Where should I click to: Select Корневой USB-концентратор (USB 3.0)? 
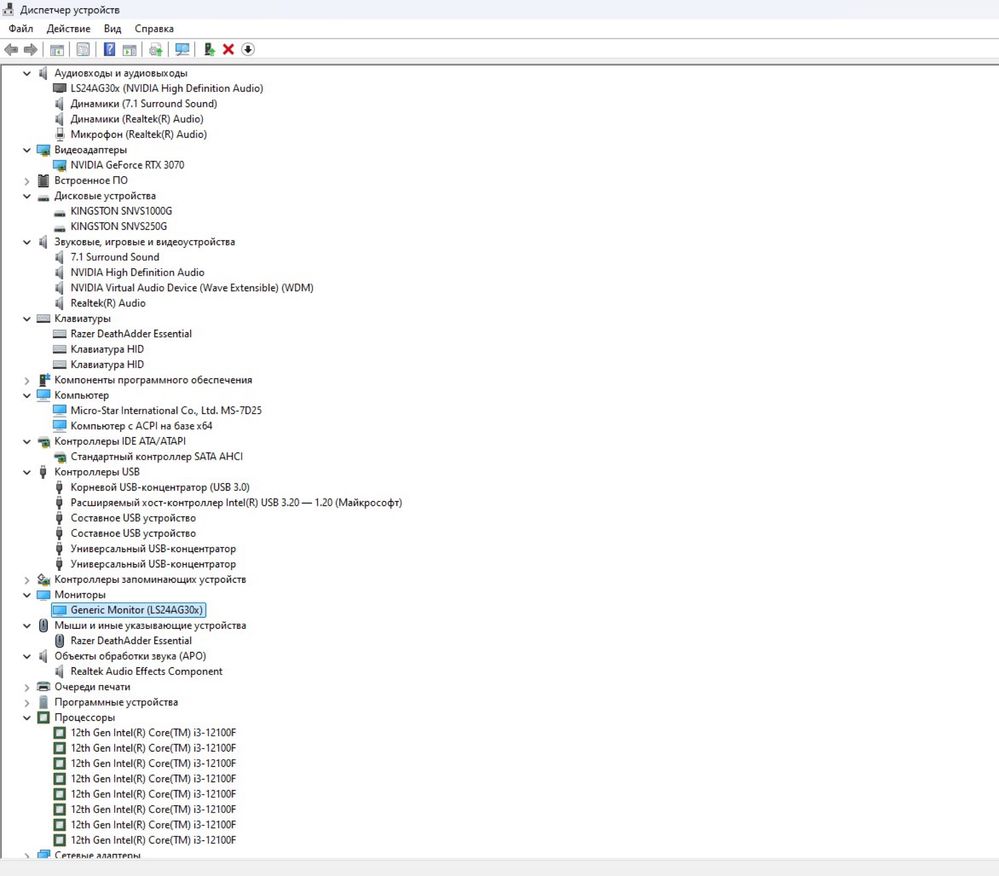pos(160,487)
